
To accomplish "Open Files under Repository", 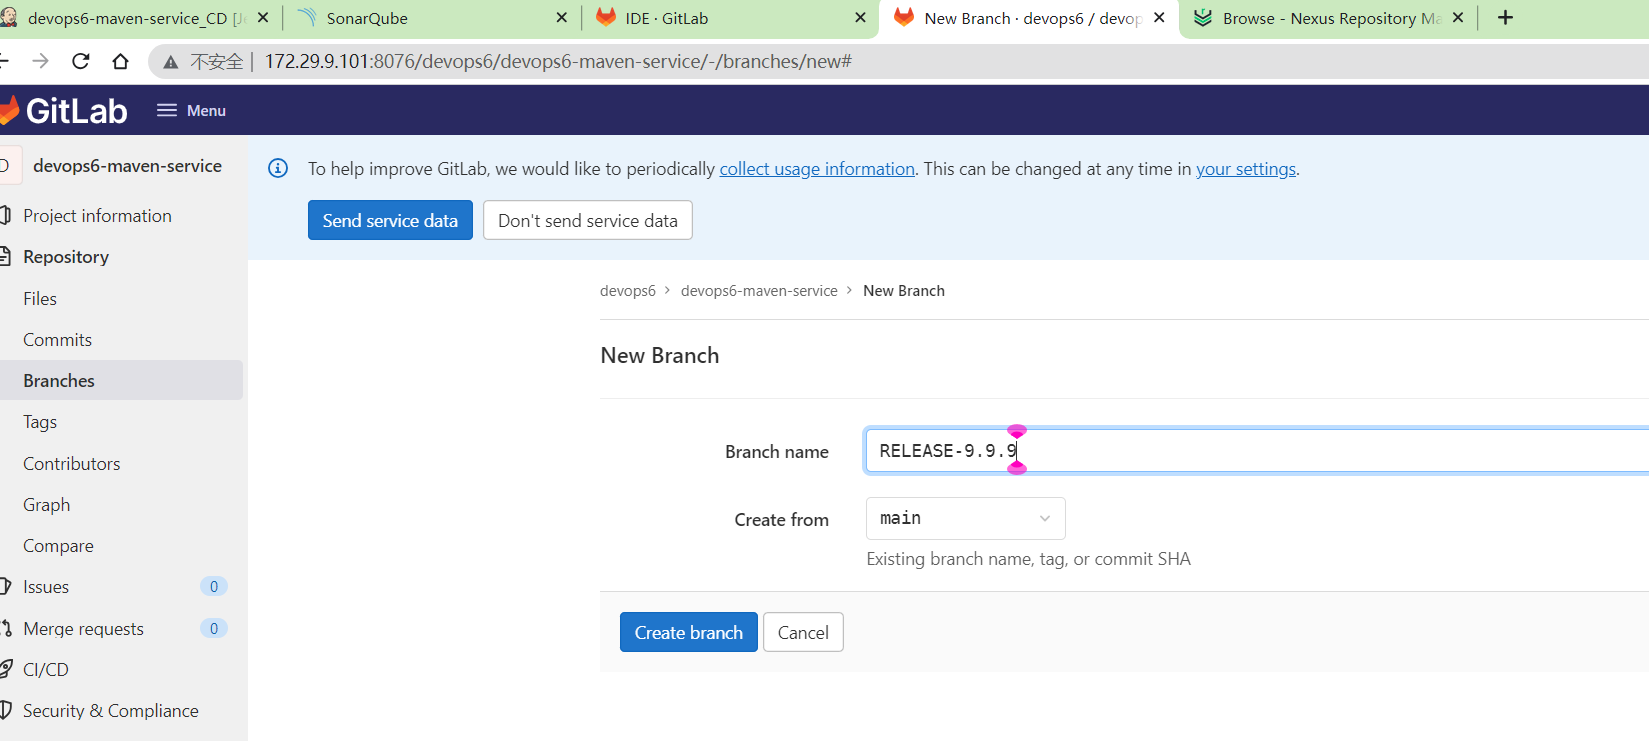I will click(40, 299).
